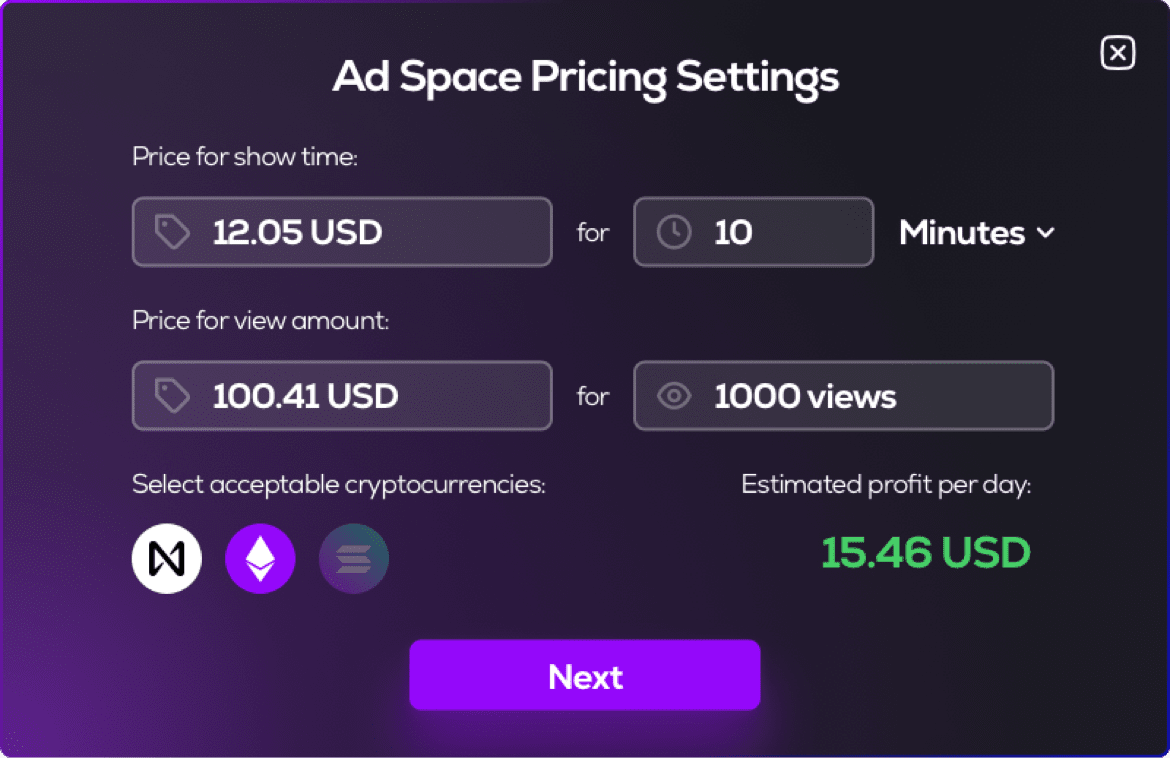Click the eye icon beside 1000 views
This screenshot has height=758, width=1170.
pos(674,395)
